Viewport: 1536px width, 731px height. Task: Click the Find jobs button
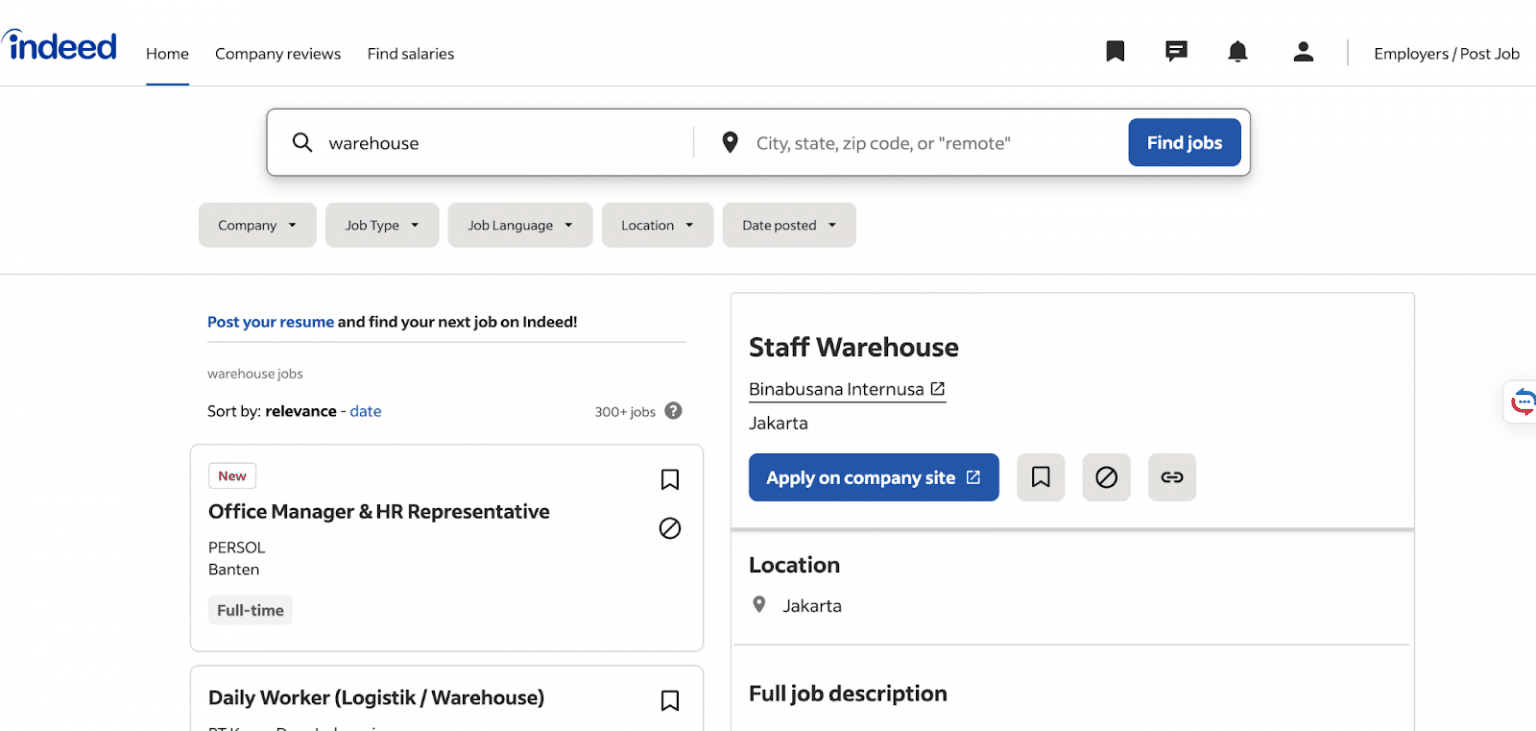[x=1184, y=143]
